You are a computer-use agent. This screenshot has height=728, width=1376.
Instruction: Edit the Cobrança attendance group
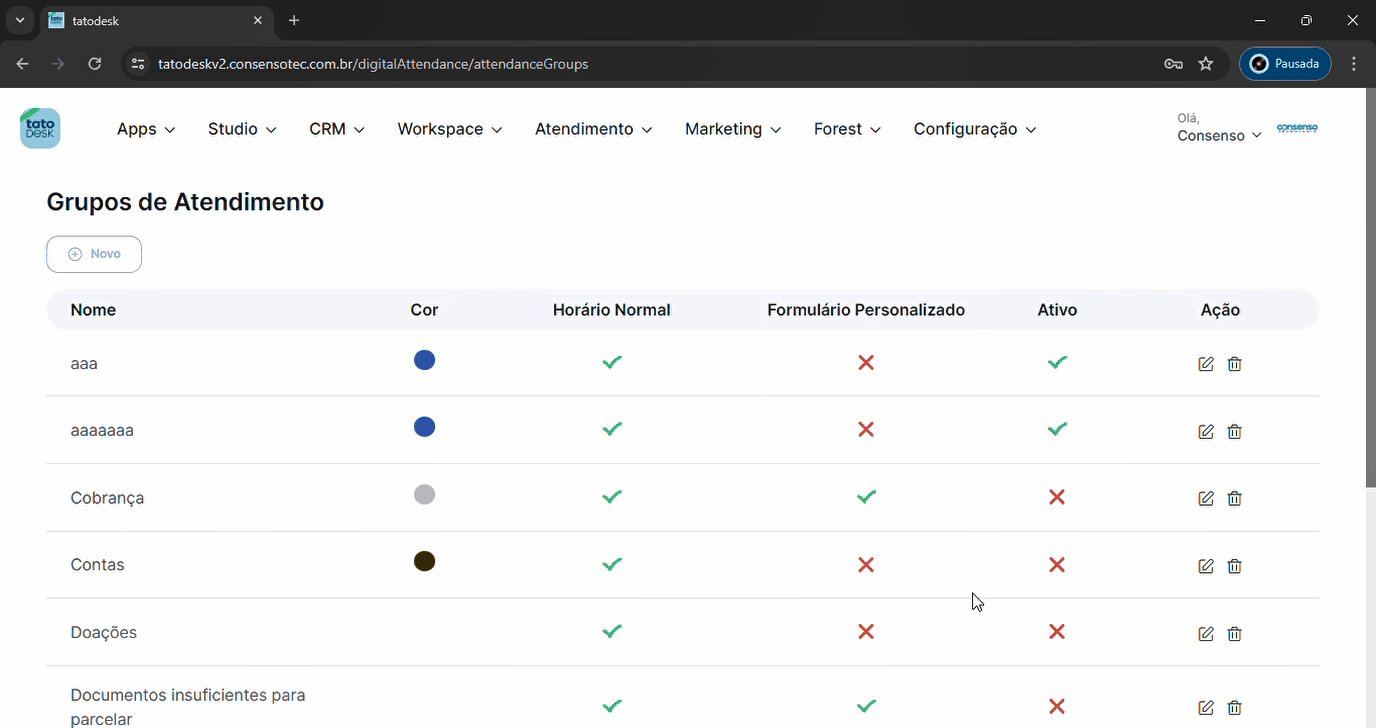[1205, 498]
